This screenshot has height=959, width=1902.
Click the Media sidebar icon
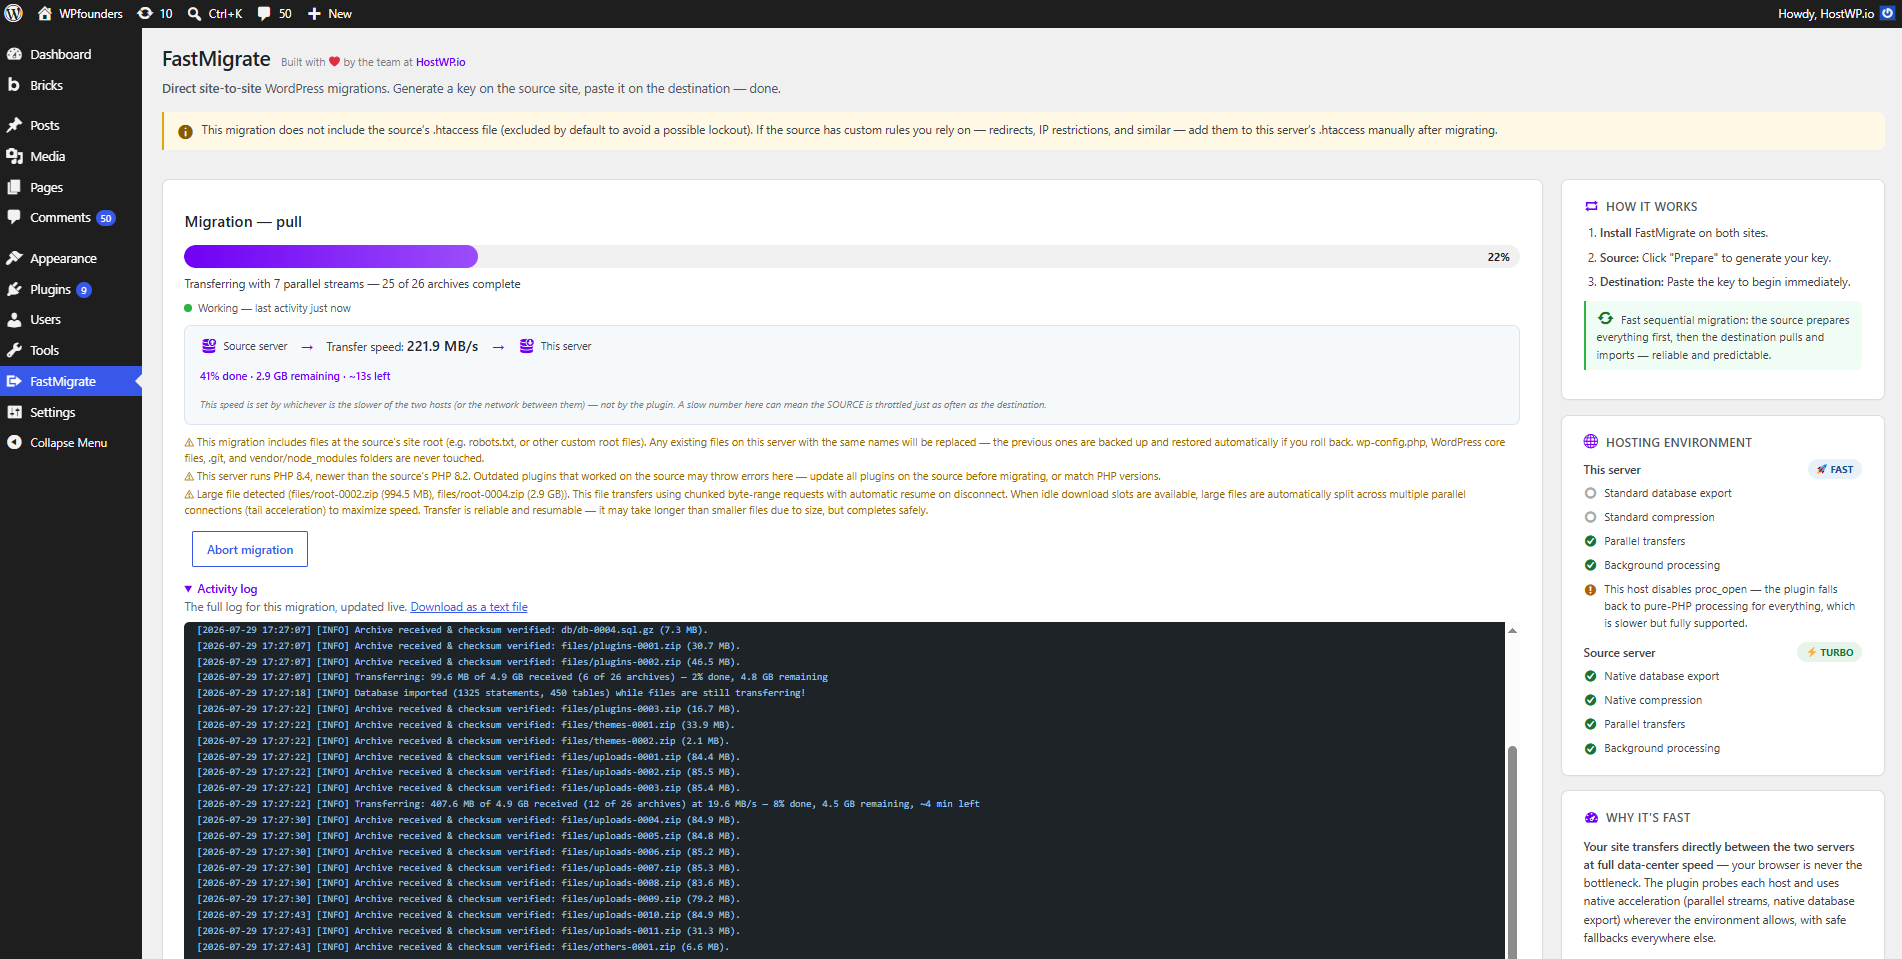[x=14, y=156]
